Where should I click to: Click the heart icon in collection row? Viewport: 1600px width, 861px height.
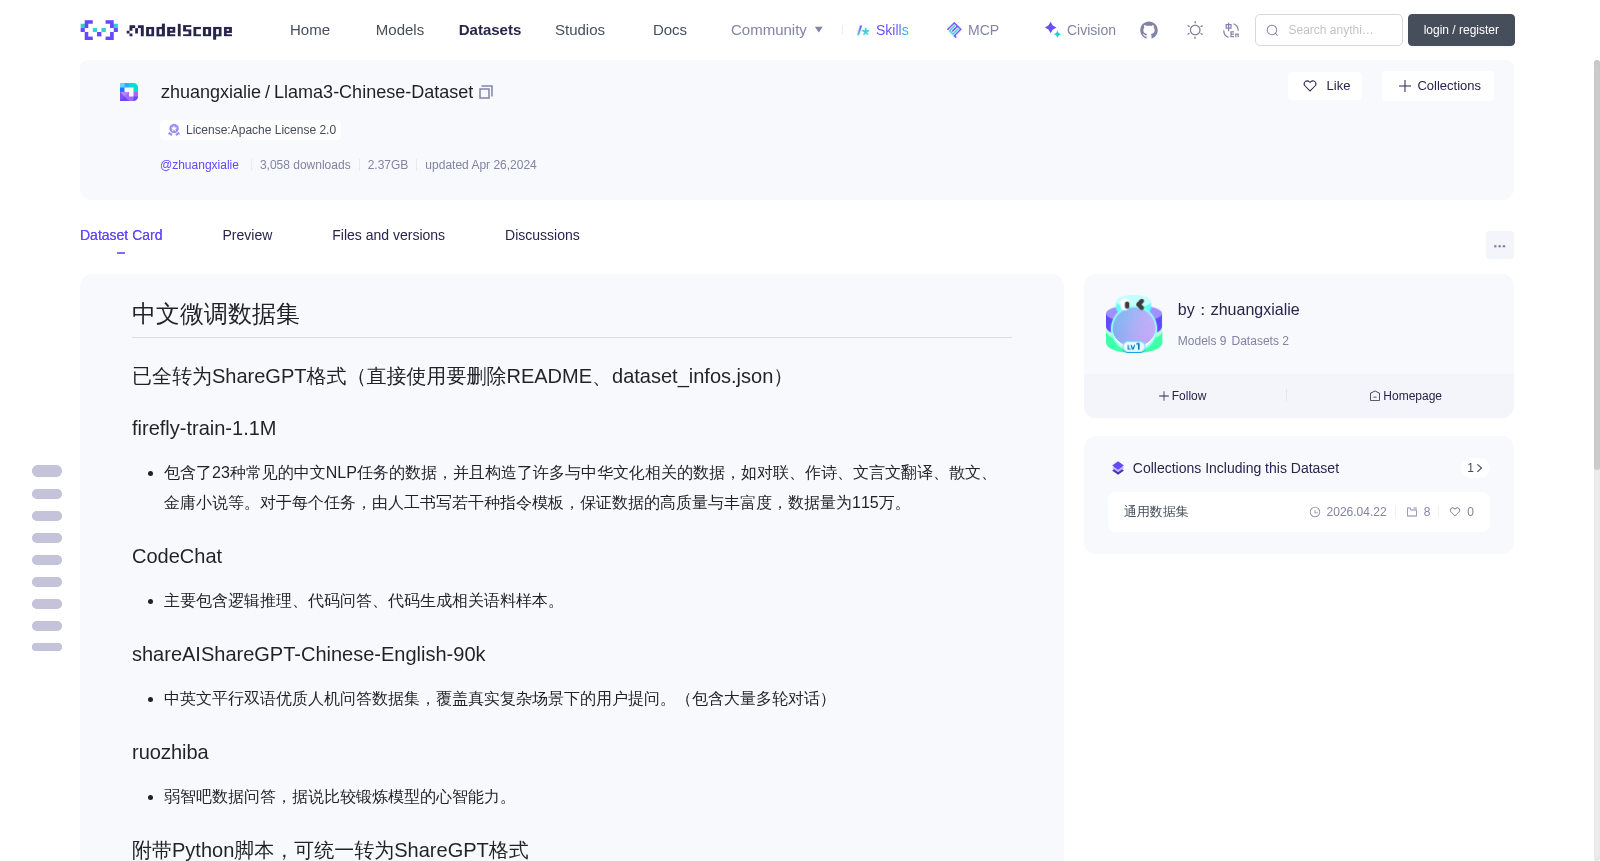(x=1455, y=512)
